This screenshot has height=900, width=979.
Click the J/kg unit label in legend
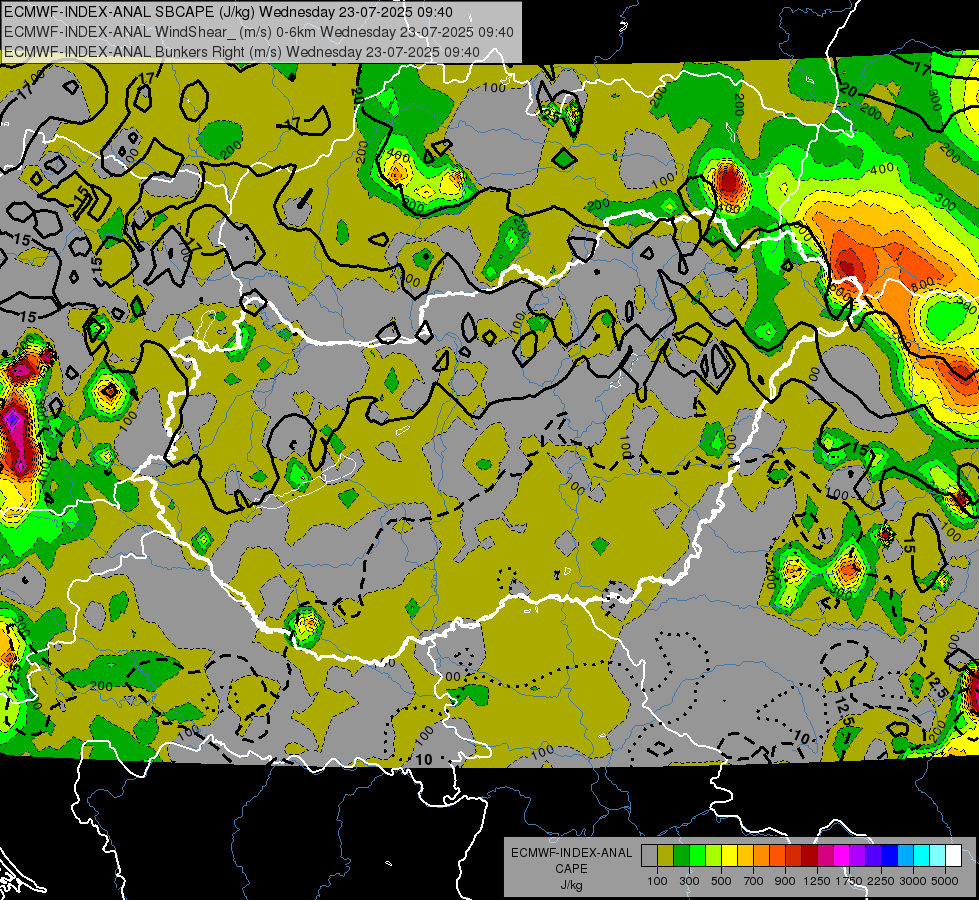point(571,884)
